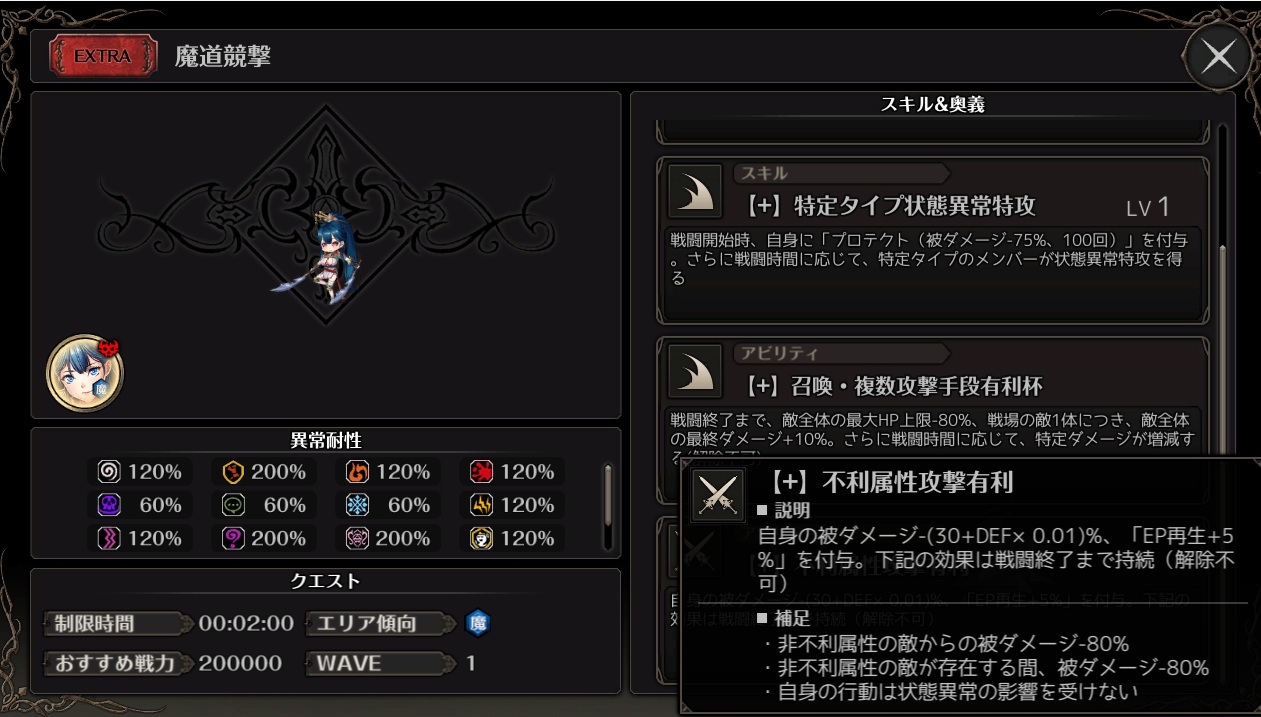Click the swirl resistance icon showing 120%
The width and height of the screenshot is (1261, 717).
click(109, 471)
